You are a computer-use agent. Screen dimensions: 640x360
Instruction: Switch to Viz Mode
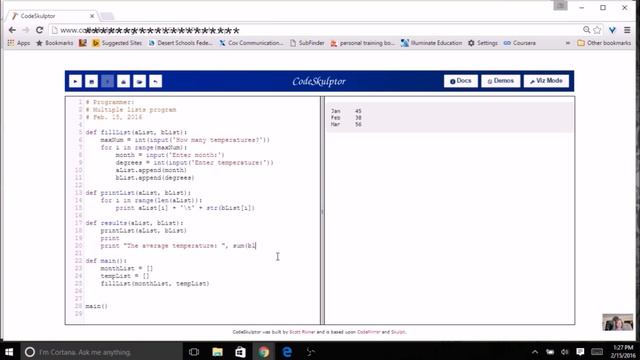point(546,81)
